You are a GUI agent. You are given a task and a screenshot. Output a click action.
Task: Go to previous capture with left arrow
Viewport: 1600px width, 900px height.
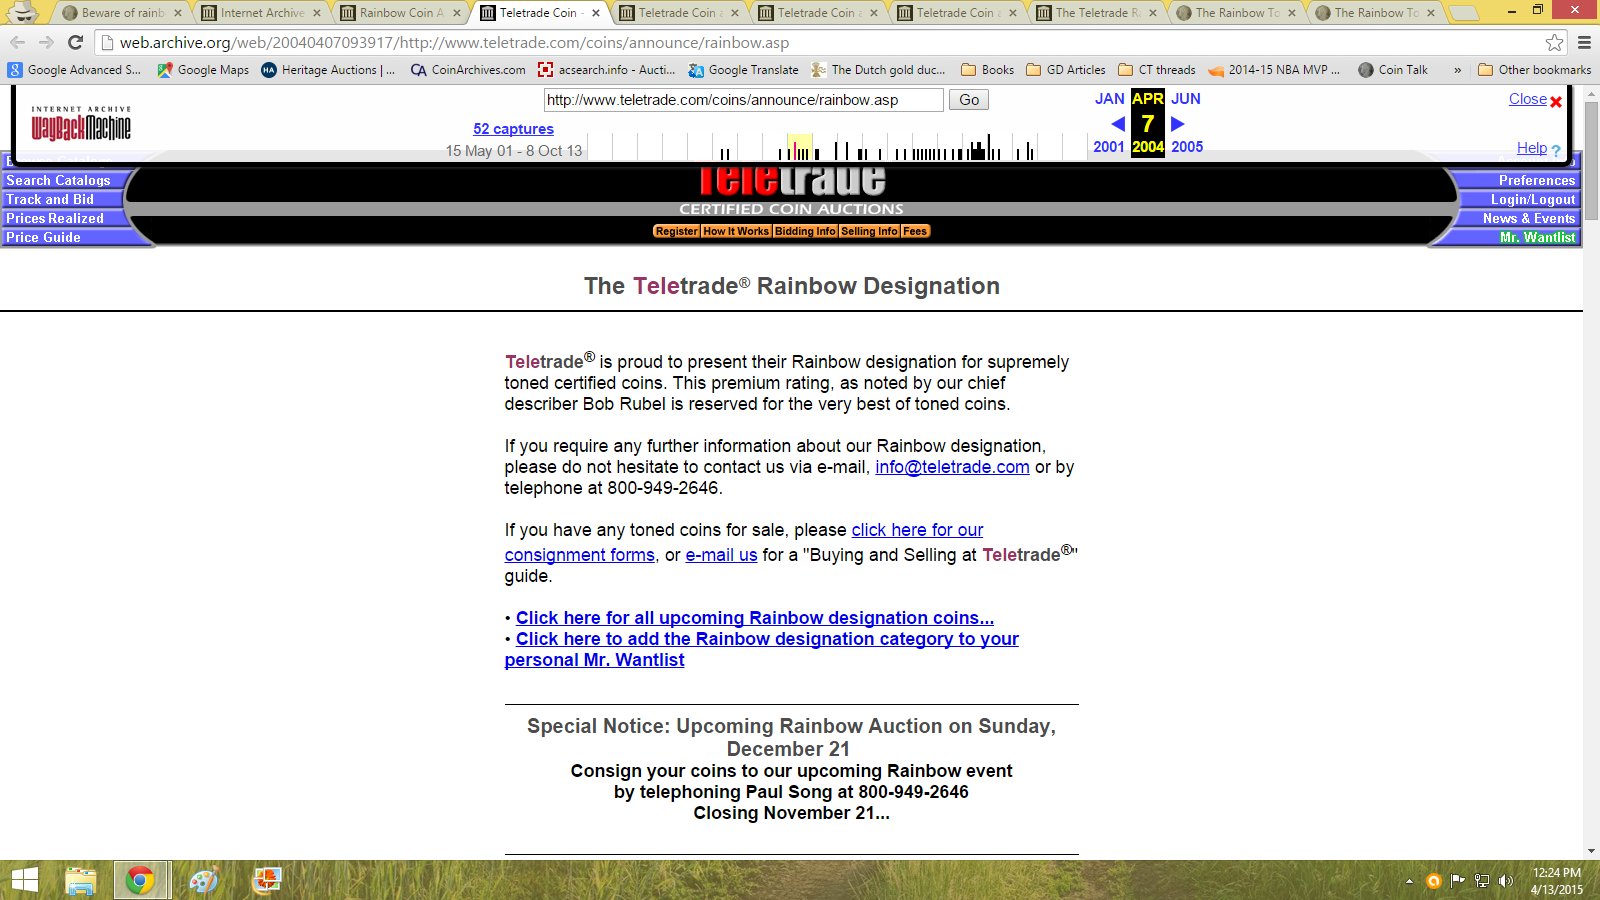click(x=1118, y=124)
